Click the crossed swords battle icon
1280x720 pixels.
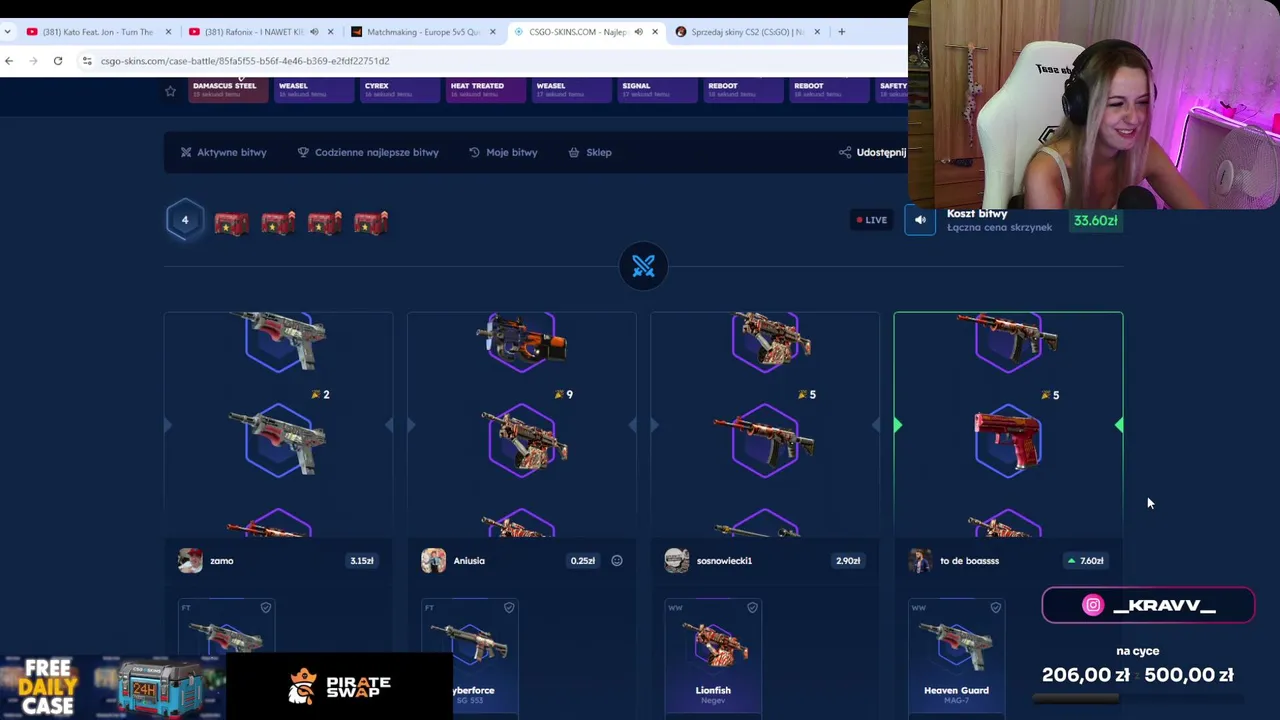[x=643, y=266]
